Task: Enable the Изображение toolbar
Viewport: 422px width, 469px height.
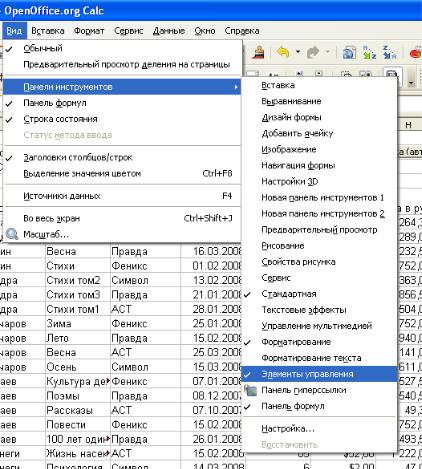Action: (319, 149)
